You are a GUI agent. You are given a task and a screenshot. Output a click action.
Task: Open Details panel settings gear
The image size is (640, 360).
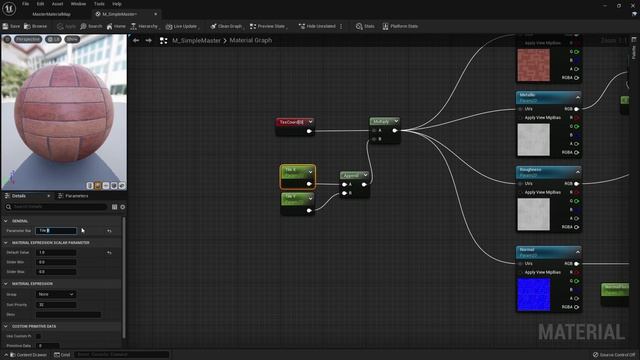(x=122, y=207)
